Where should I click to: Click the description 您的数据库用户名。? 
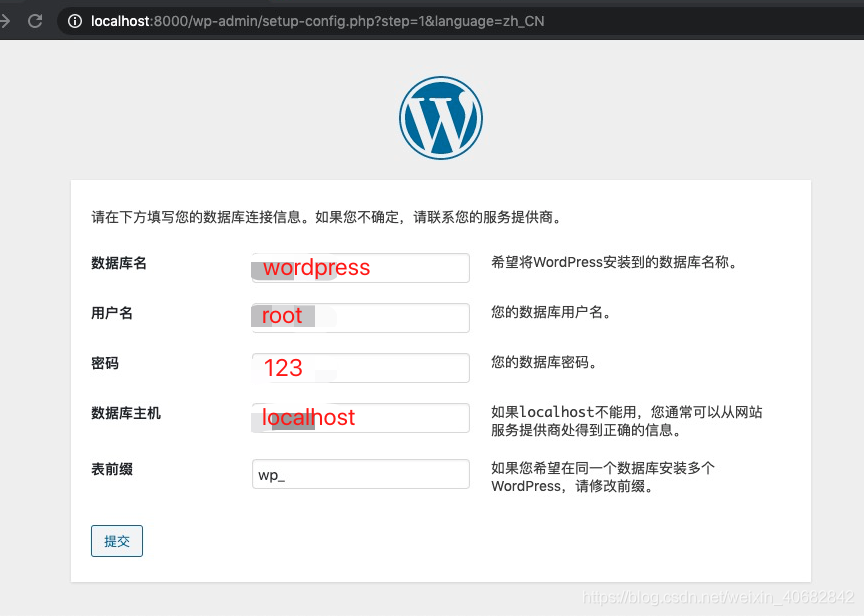pyautogui.click(x=552, y=312)
